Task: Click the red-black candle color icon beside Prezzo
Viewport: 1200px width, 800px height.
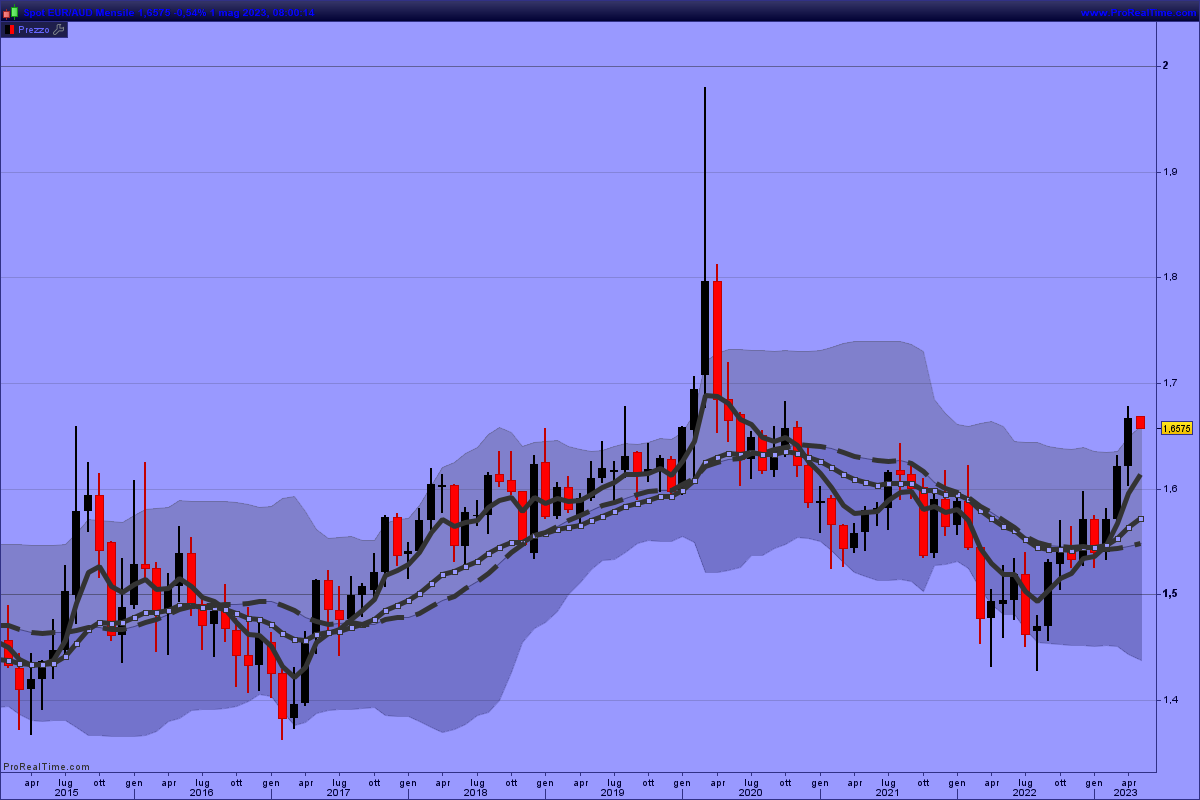Action: coord(9,30)
